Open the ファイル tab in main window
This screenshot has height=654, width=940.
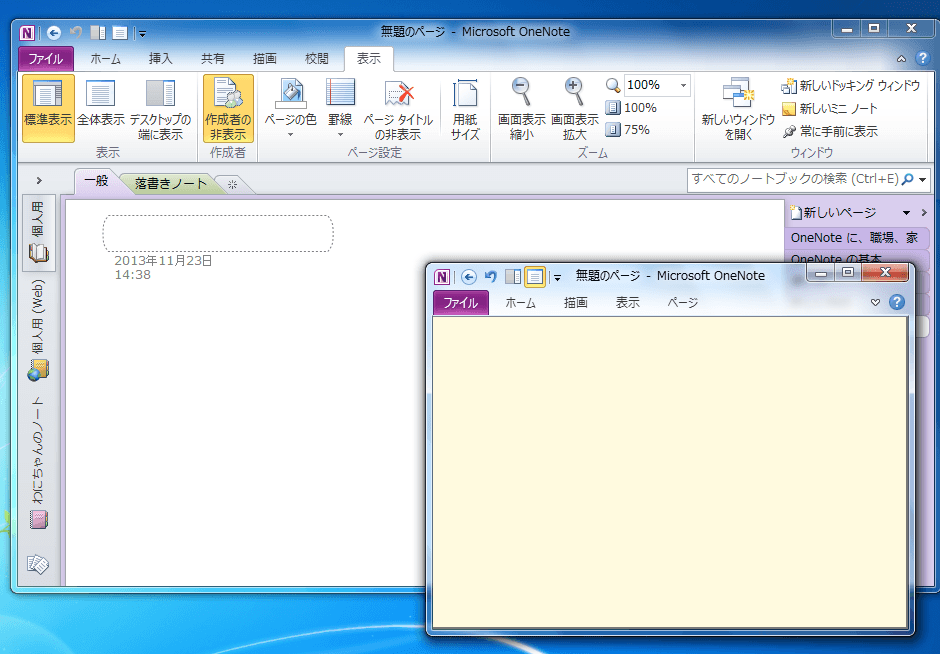[x=46, y=59]
